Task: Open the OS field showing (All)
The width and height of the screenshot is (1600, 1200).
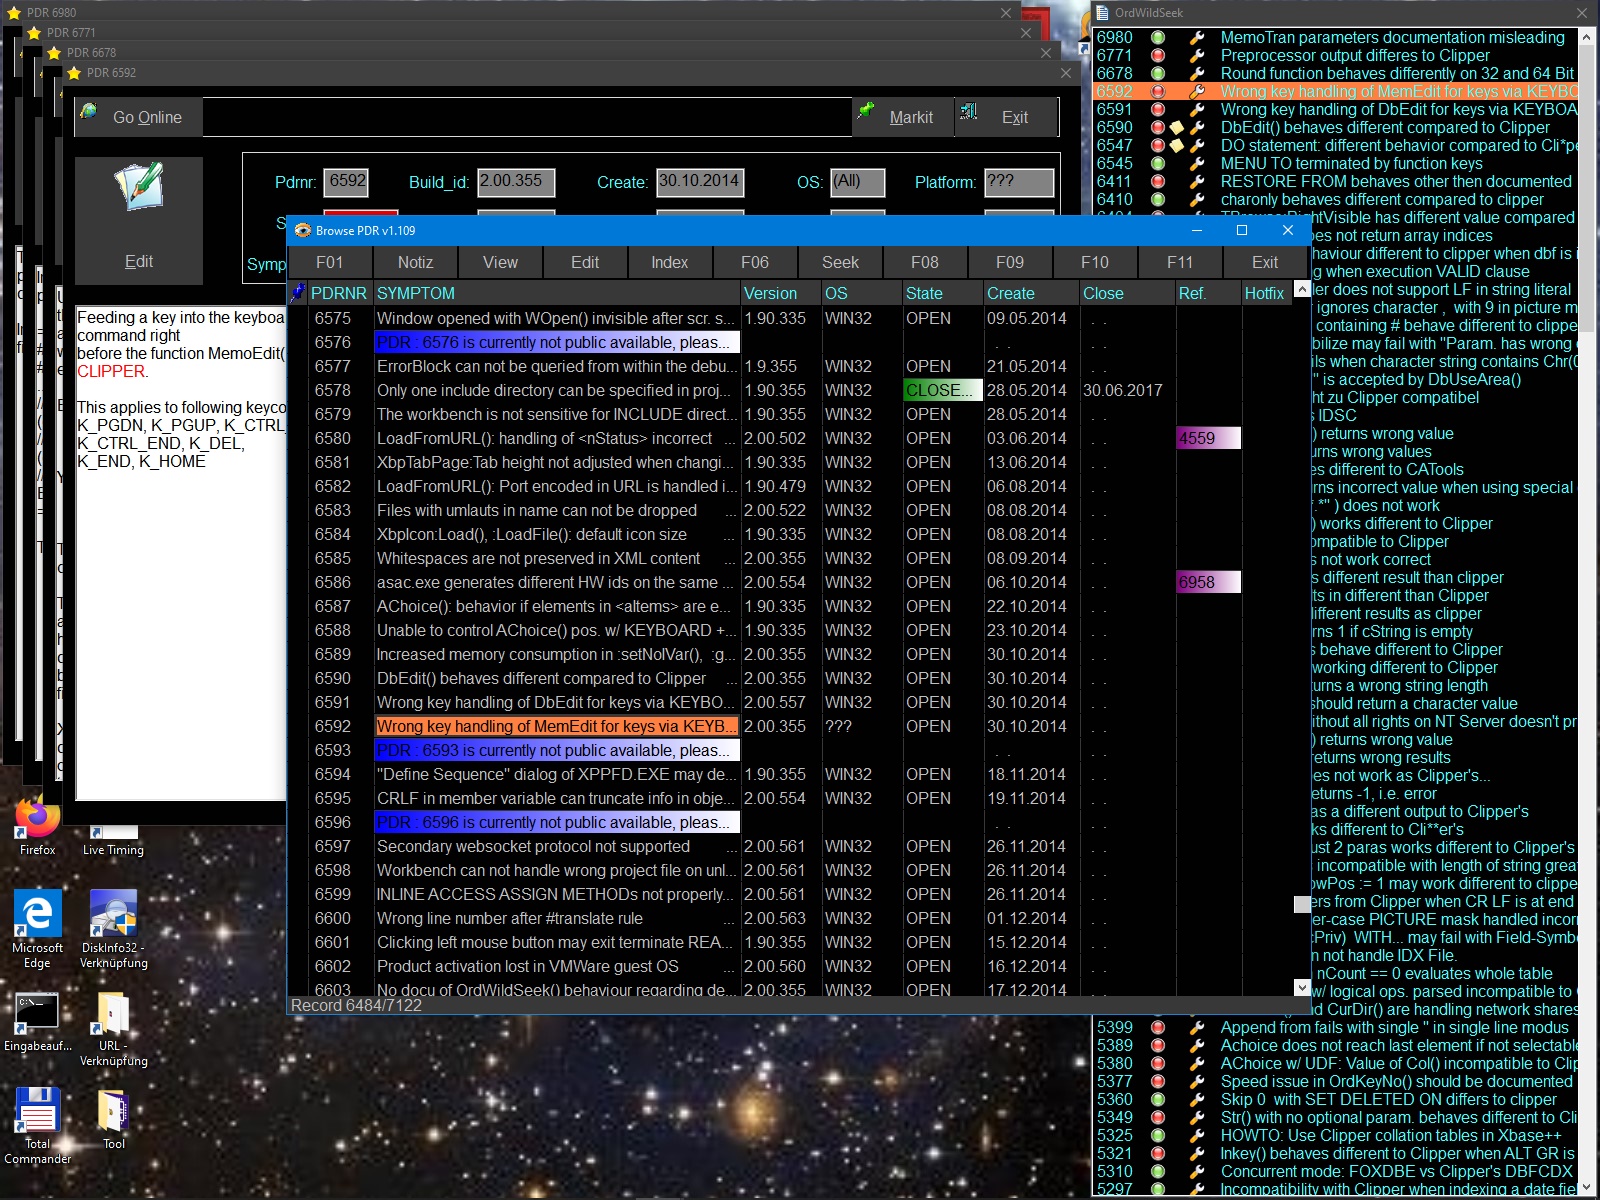Action: click(858, 182)
